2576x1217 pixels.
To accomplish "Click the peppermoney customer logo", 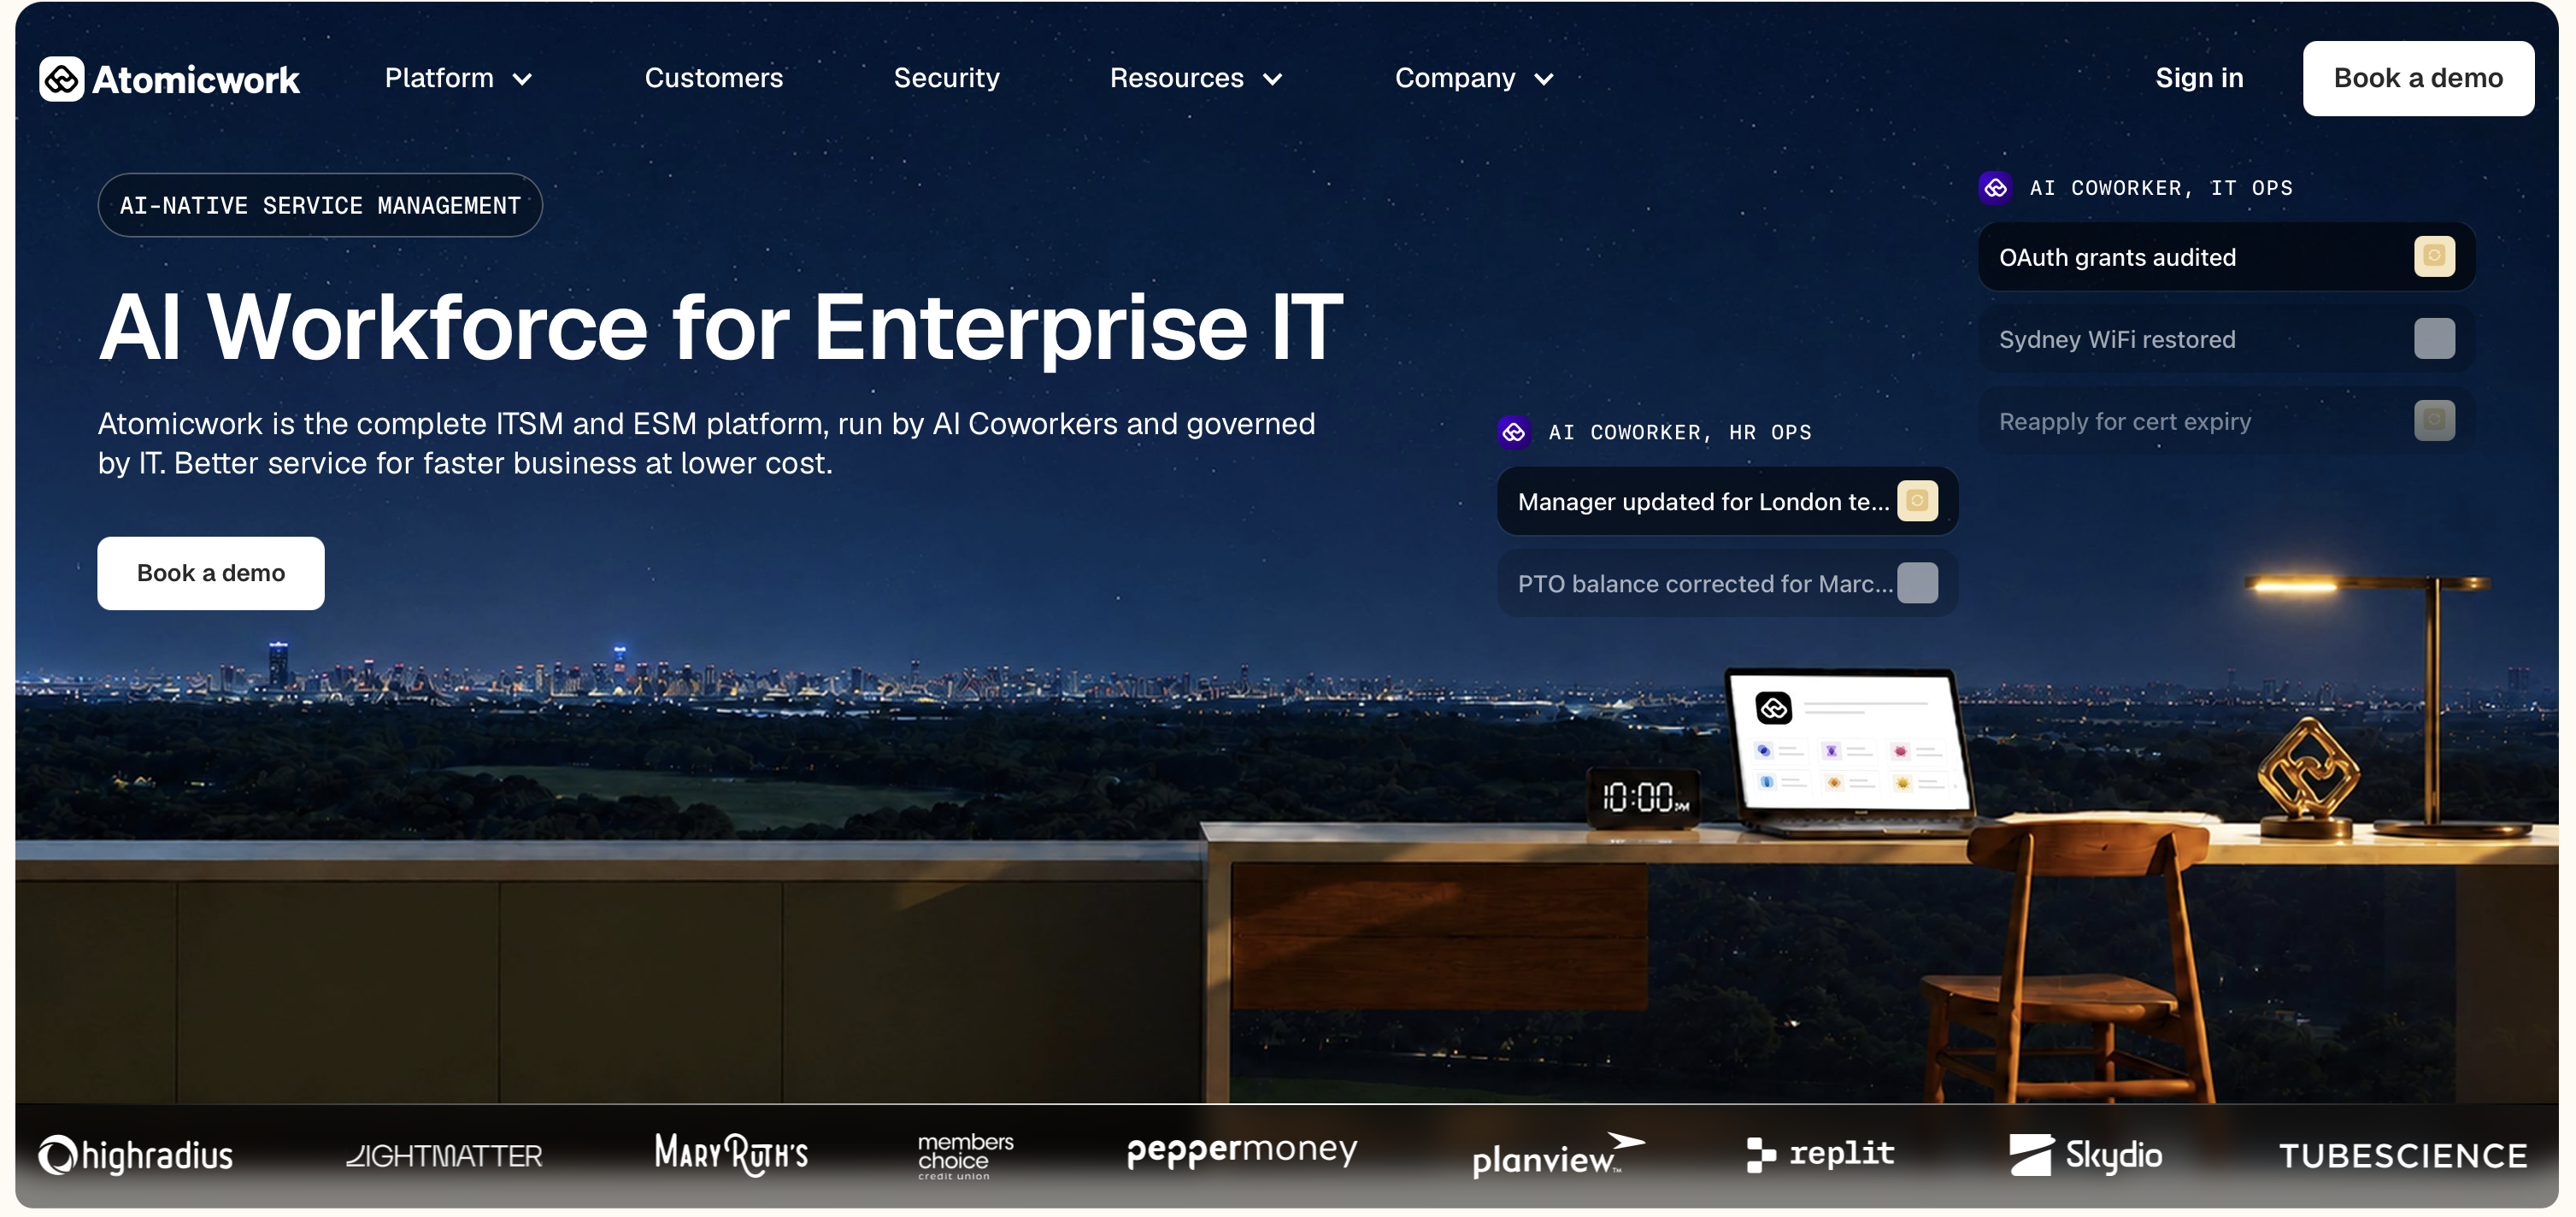I will [x=1241, y=1151].
